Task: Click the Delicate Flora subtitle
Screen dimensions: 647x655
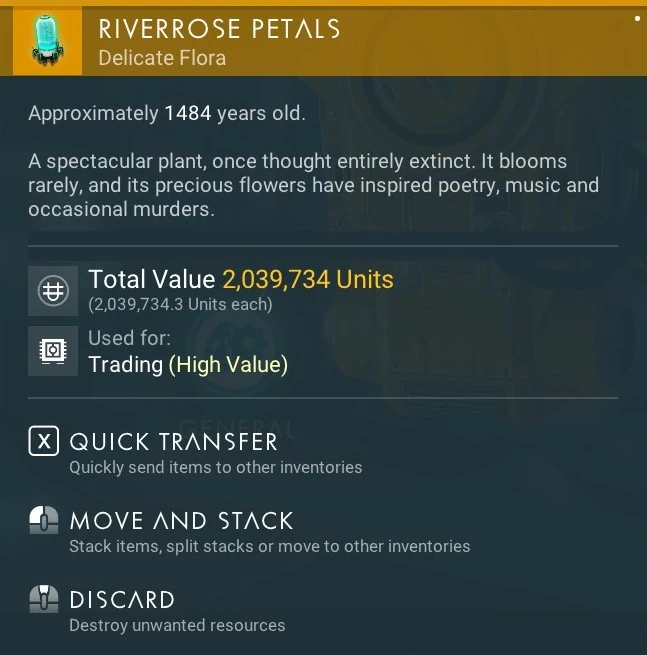Action: click(x=162, y=58)
